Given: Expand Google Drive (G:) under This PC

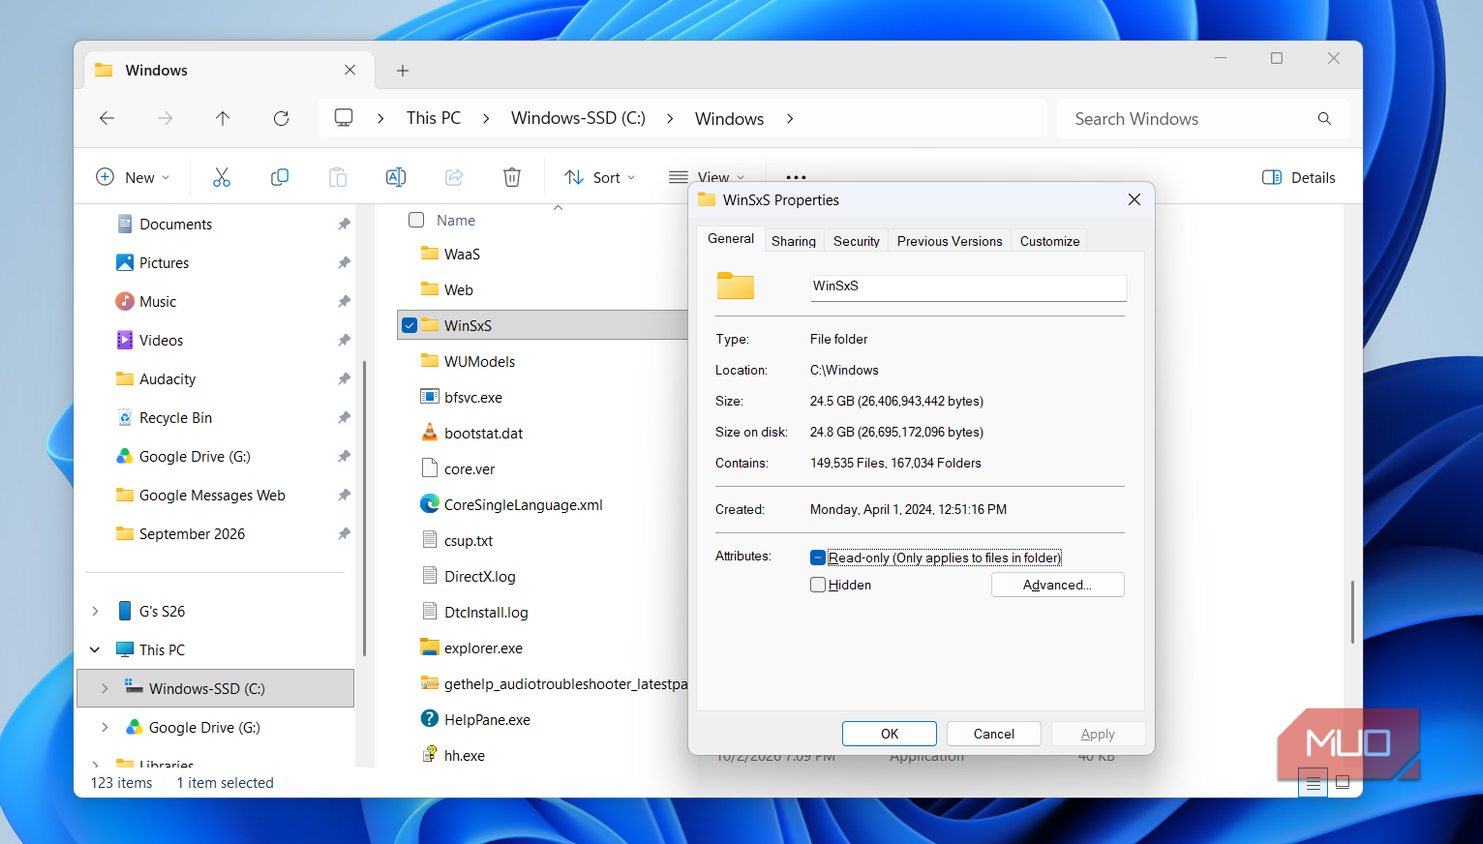Looking at the screenshot, I should 105,728.
